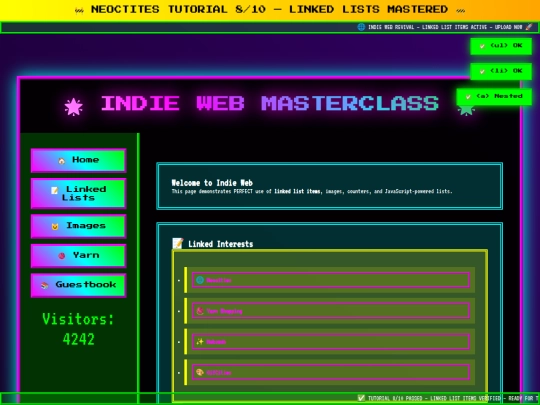Go to the Linked Lists page
The height and width of the screenshot is (405, 540).
79,193
